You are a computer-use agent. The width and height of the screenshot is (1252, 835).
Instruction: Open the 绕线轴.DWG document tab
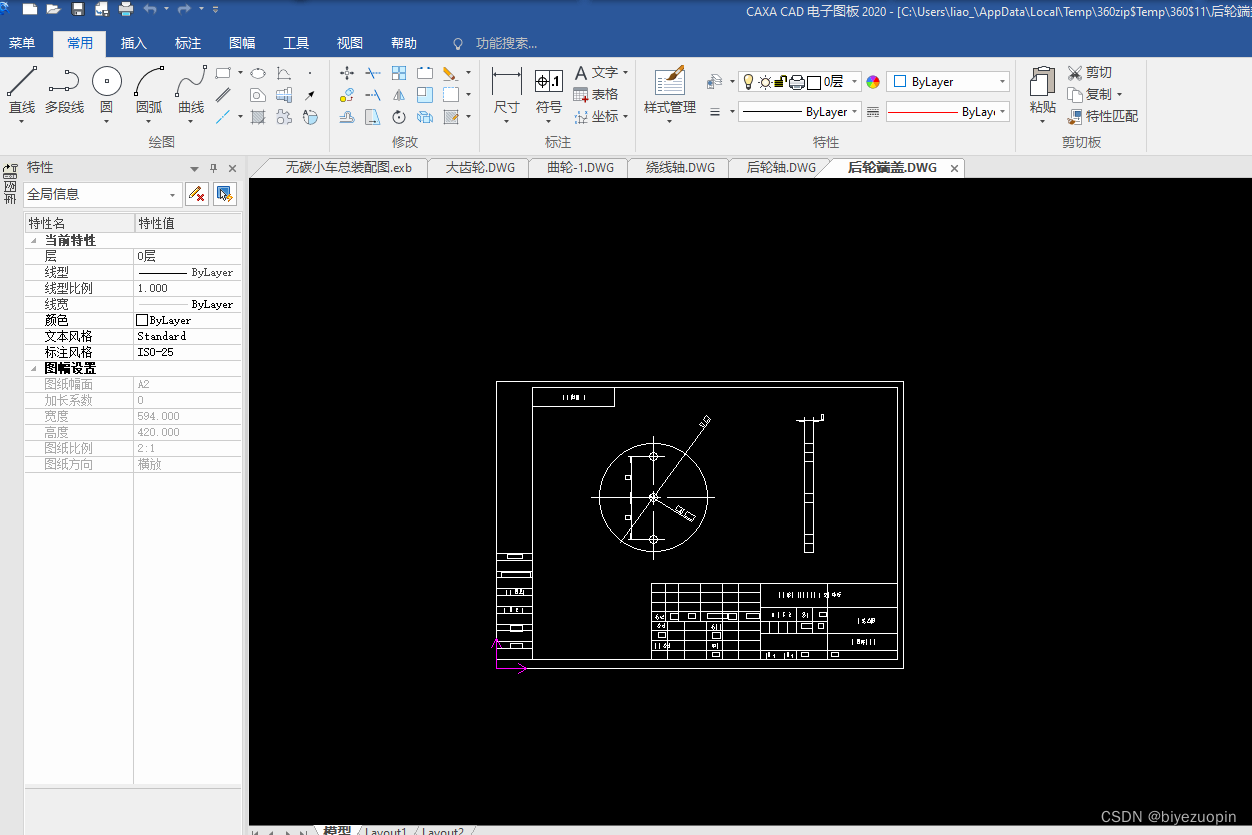[680, 168]
